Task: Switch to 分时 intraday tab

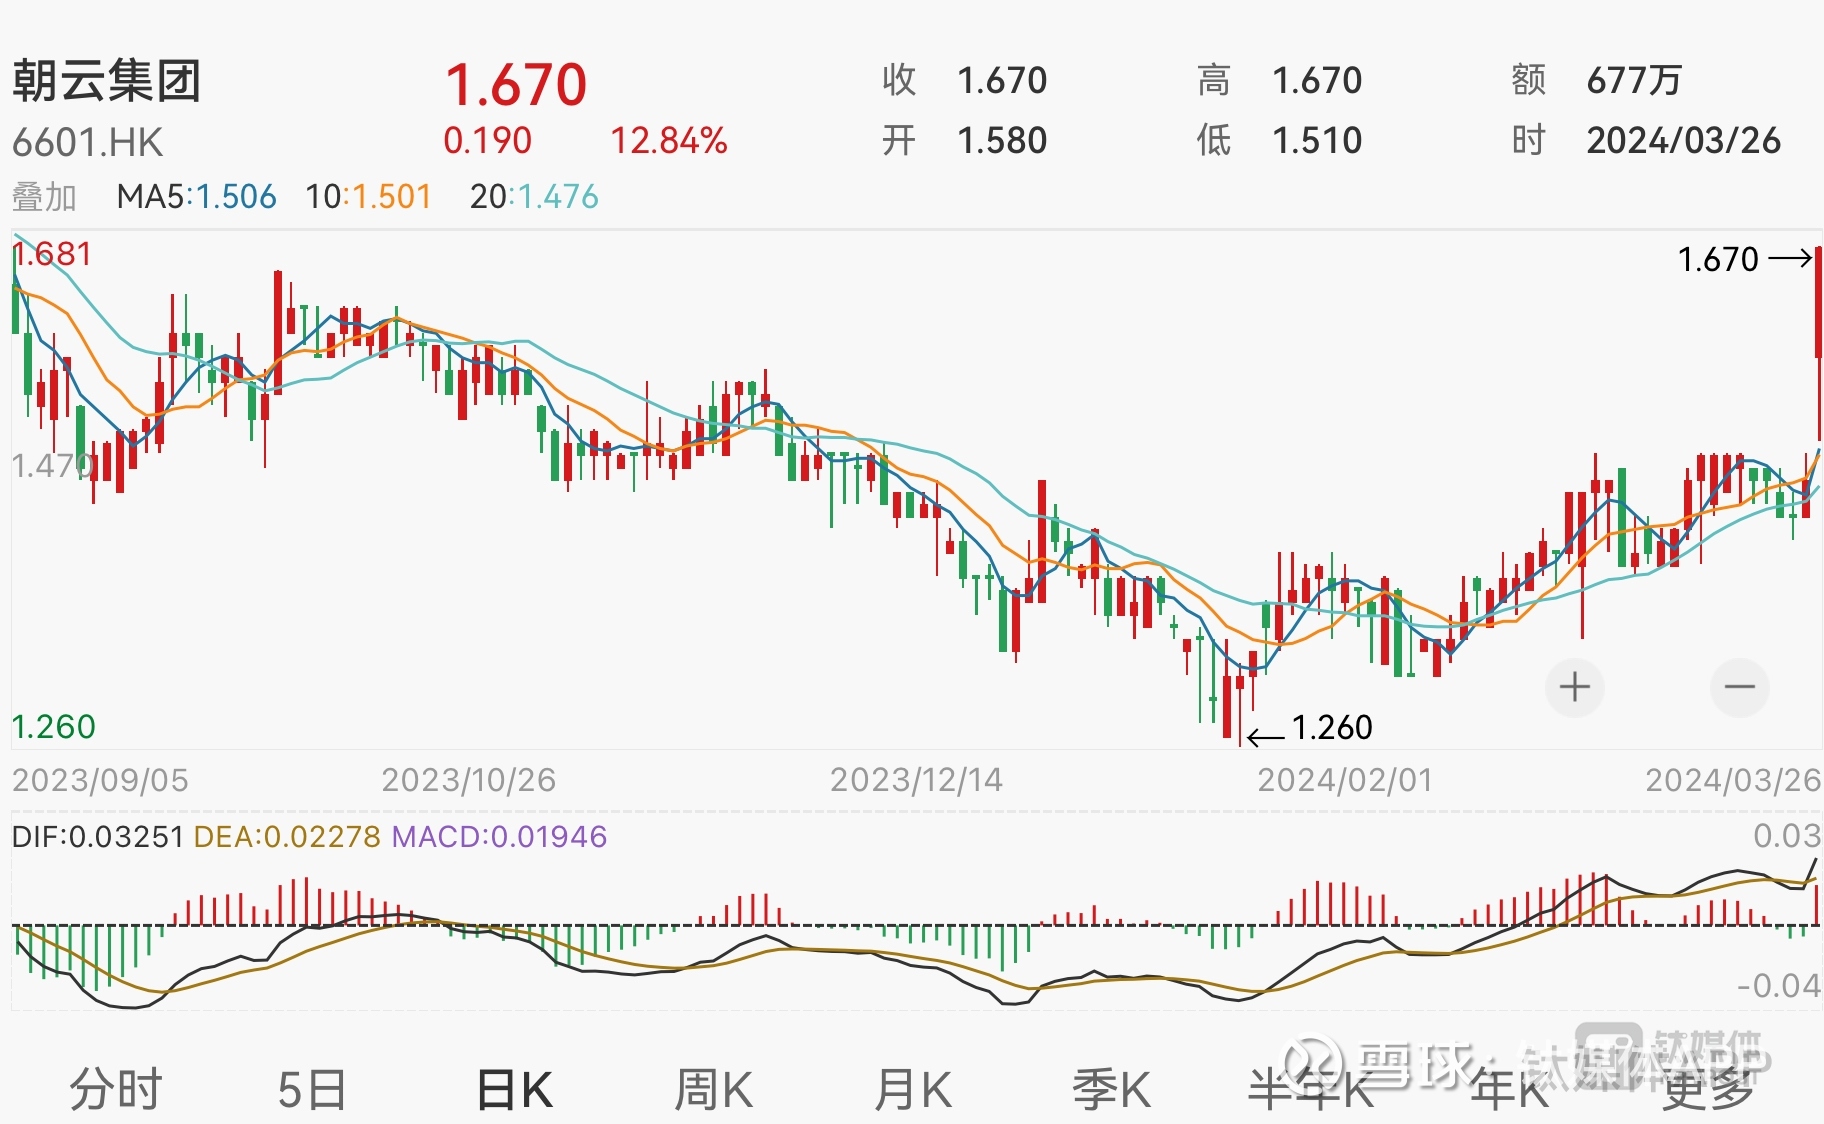Action: tap(115, 1088)
